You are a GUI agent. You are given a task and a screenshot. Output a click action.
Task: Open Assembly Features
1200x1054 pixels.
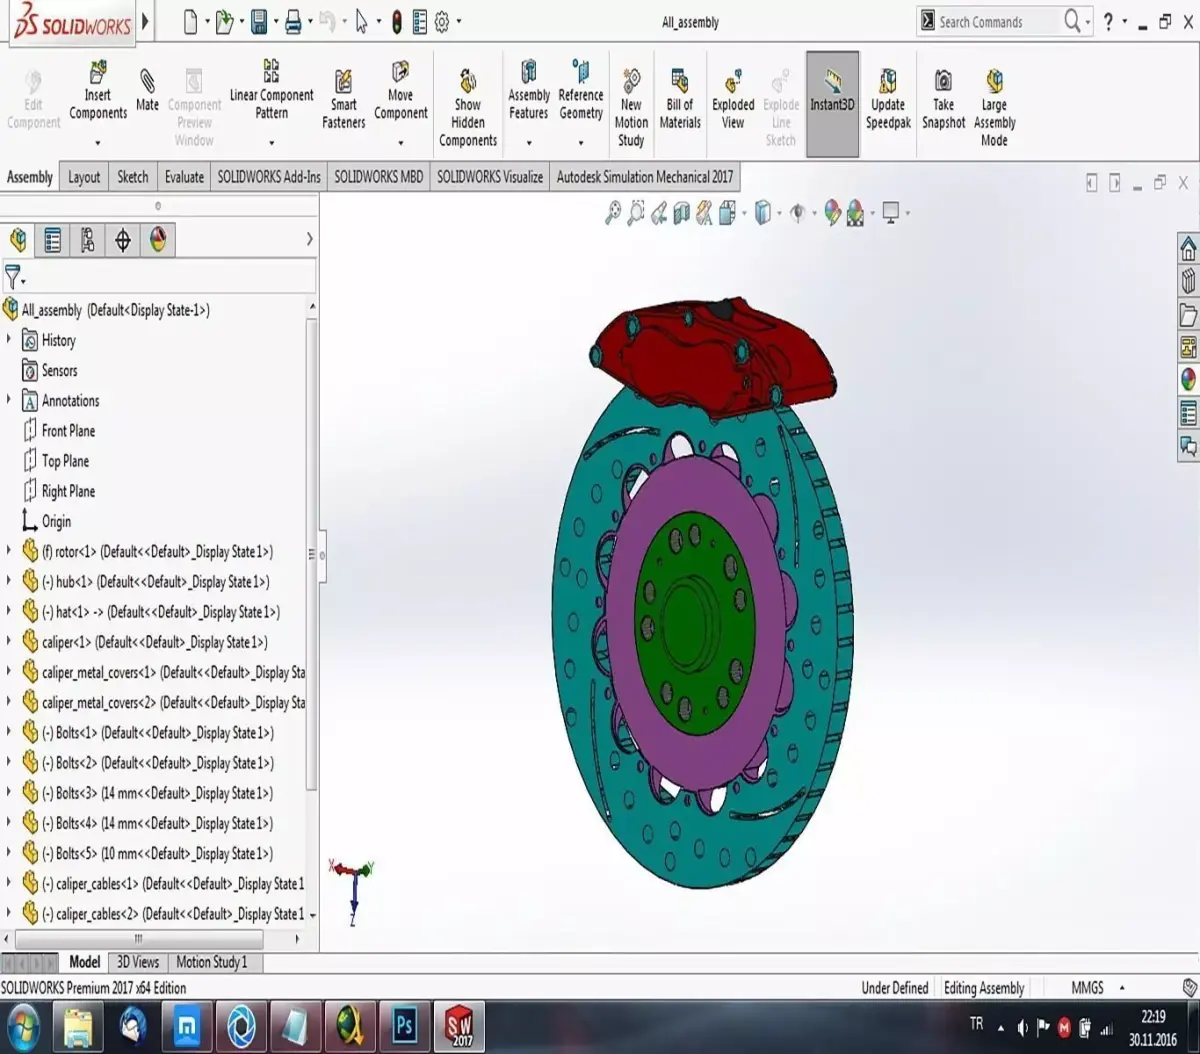tap(528, 95)
